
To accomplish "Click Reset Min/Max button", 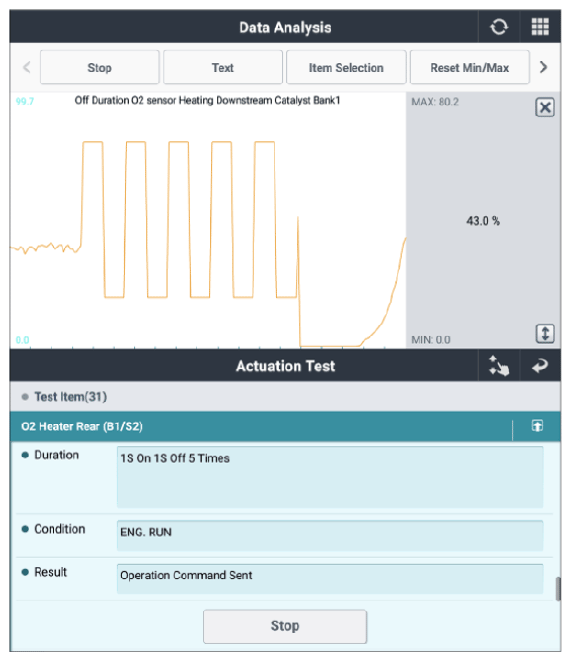I will [469, 67].
